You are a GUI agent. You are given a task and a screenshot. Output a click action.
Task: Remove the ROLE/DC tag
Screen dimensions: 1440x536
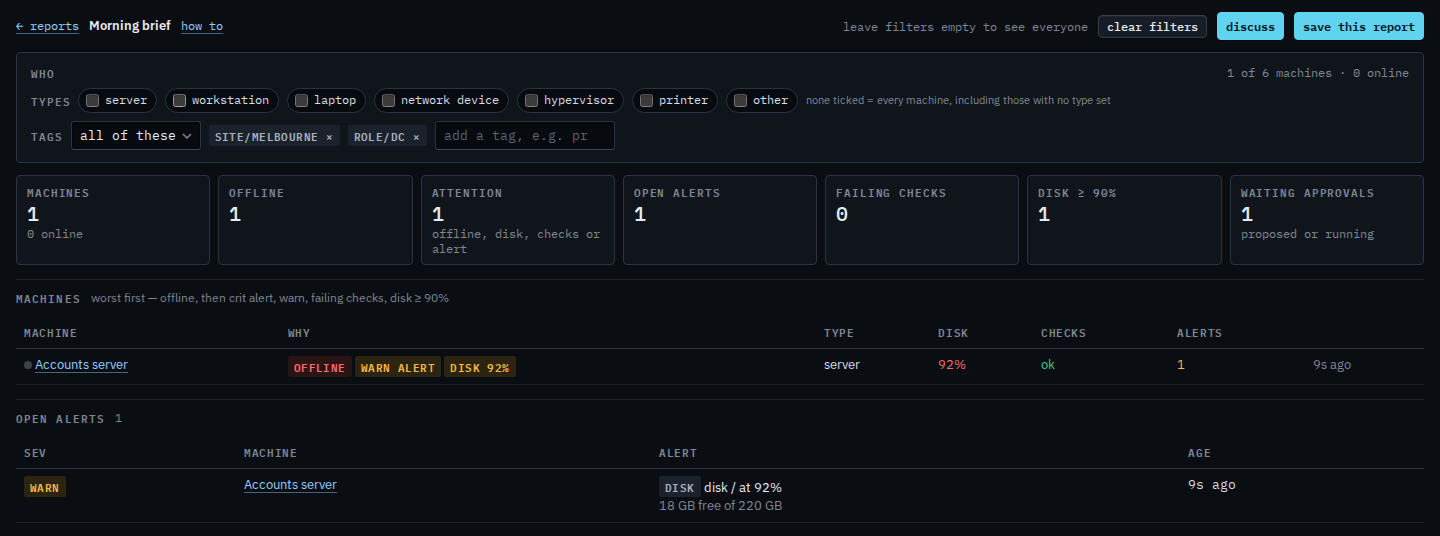pyautogui.click(x=416, y=137)
